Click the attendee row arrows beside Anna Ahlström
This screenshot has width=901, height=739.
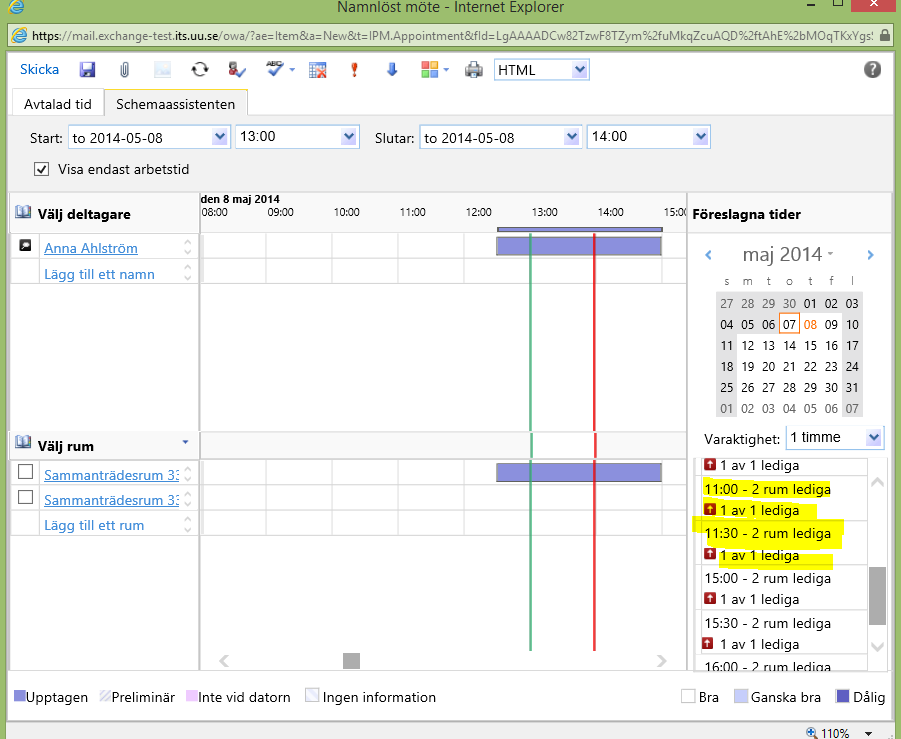[x=187, y=247]
